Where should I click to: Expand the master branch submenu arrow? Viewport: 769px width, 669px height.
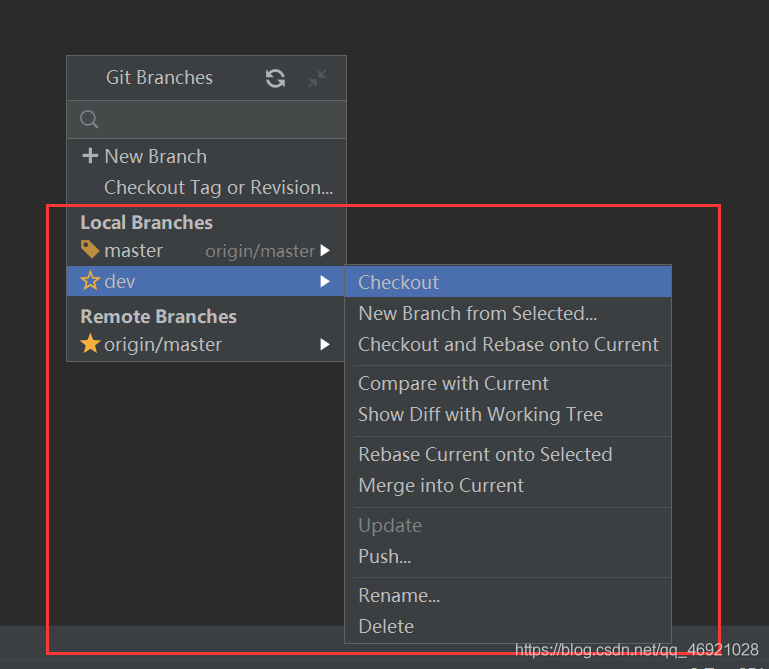coord(325,251)
